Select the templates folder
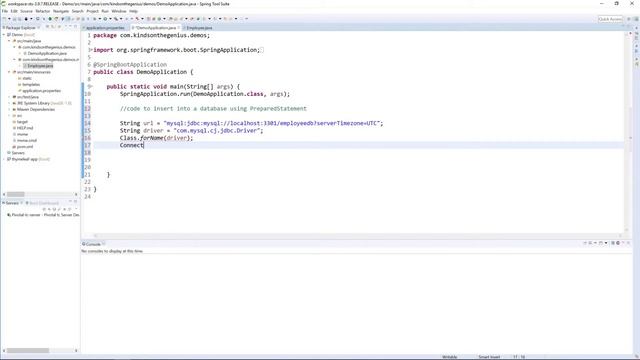 coord(31,84)
